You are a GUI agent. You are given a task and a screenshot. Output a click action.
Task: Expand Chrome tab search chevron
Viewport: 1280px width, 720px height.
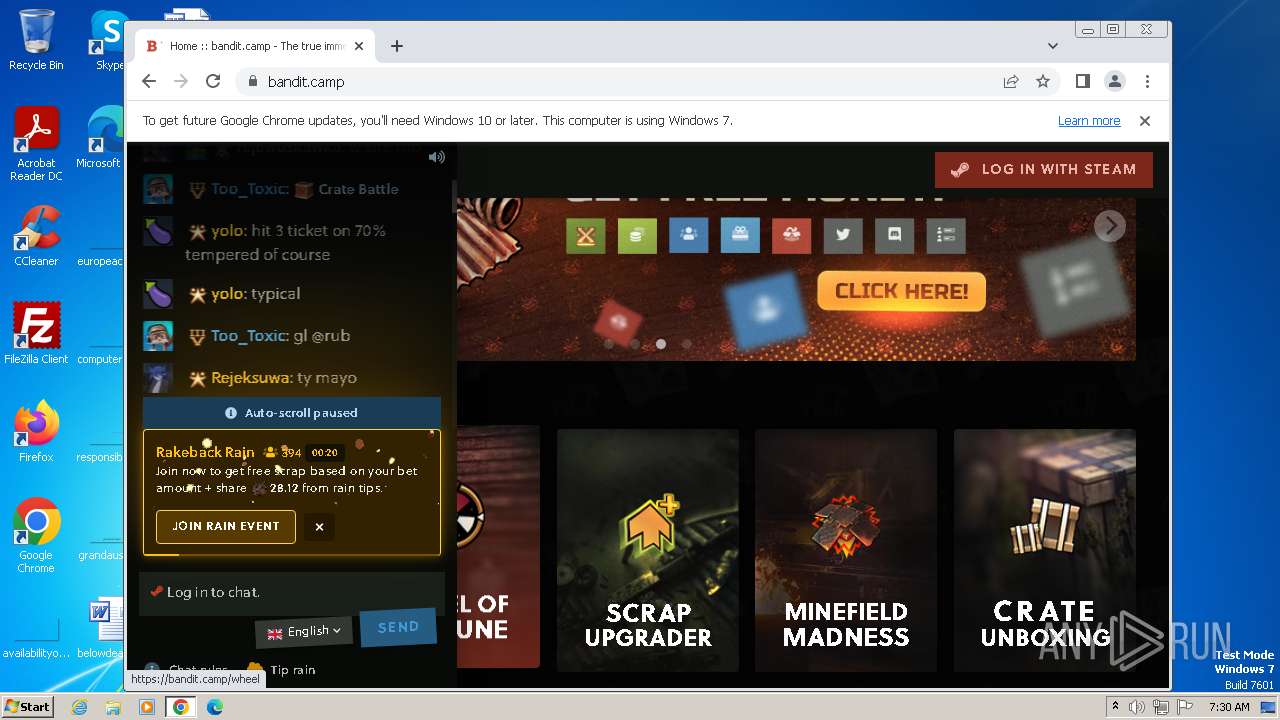[x=1052, y=46]
